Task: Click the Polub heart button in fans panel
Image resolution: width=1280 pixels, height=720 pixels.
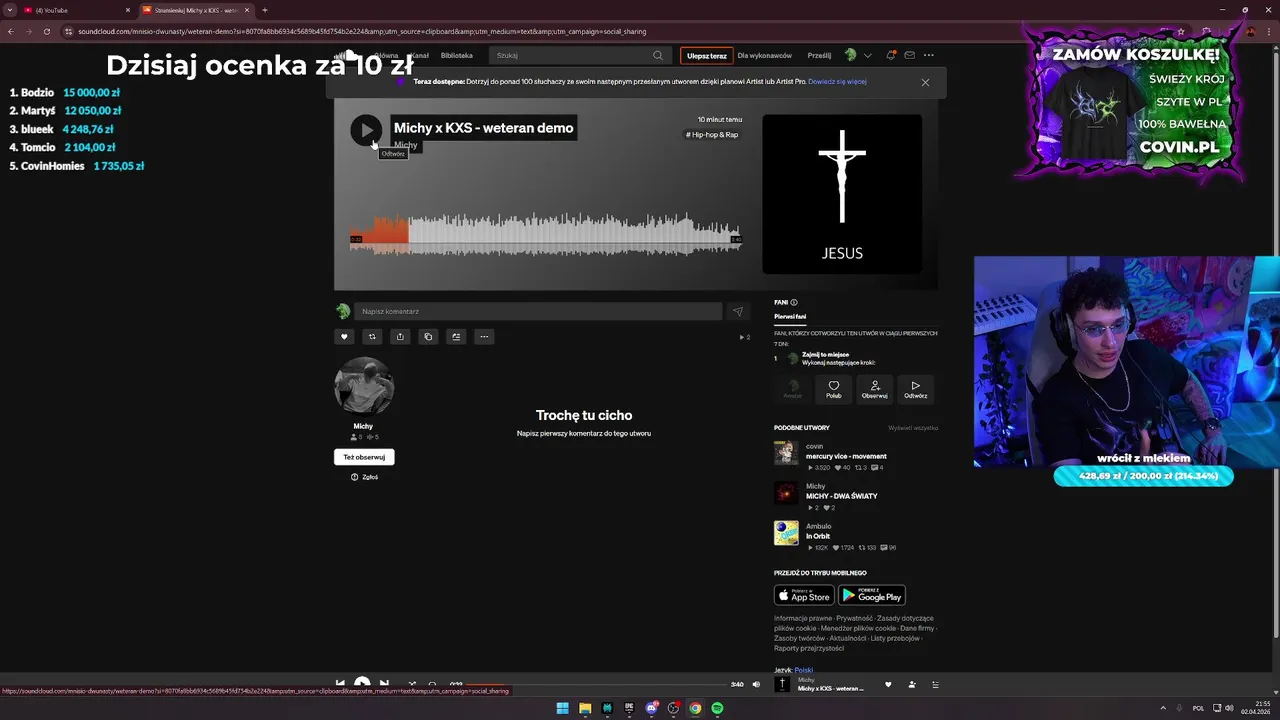Action: pos(834,389)
